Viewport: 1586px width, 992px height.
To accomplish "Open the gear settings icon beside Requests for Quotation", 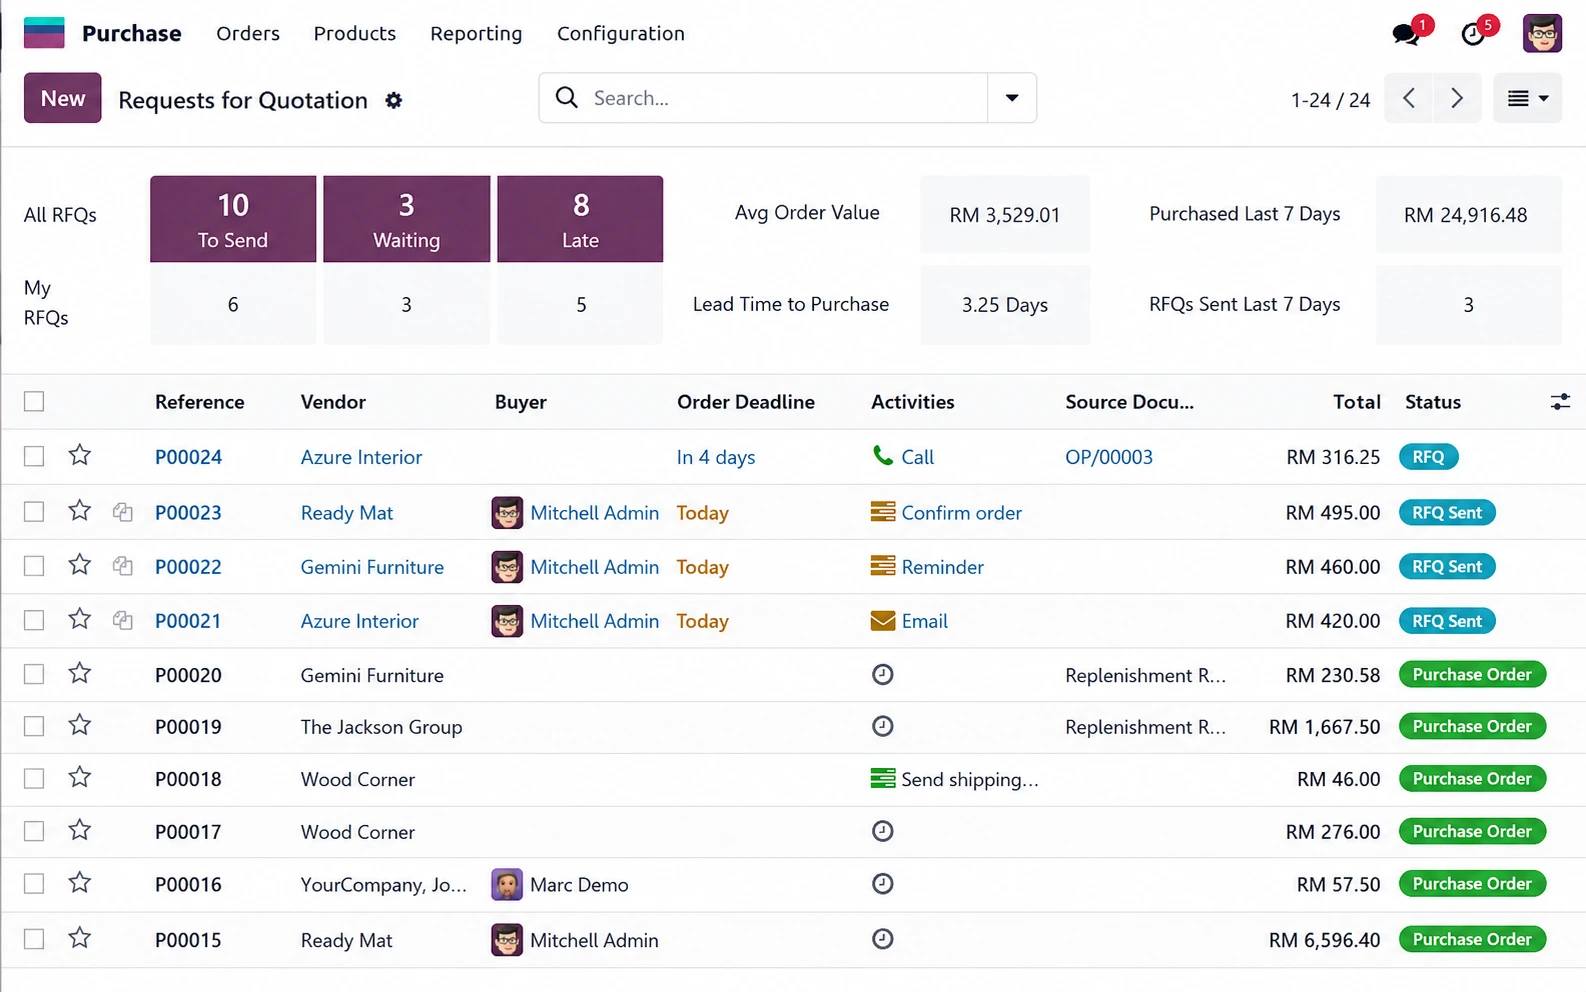I will pos(394,100).
